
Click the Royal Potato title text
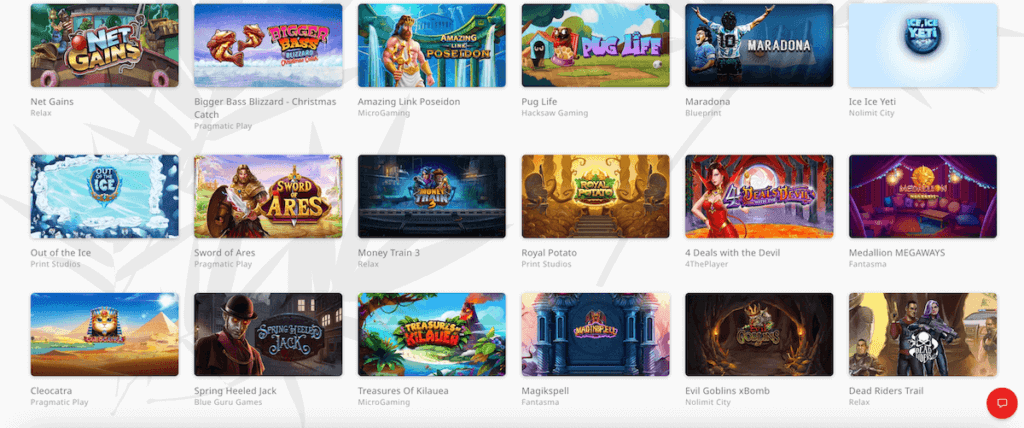tap(549, 253)
